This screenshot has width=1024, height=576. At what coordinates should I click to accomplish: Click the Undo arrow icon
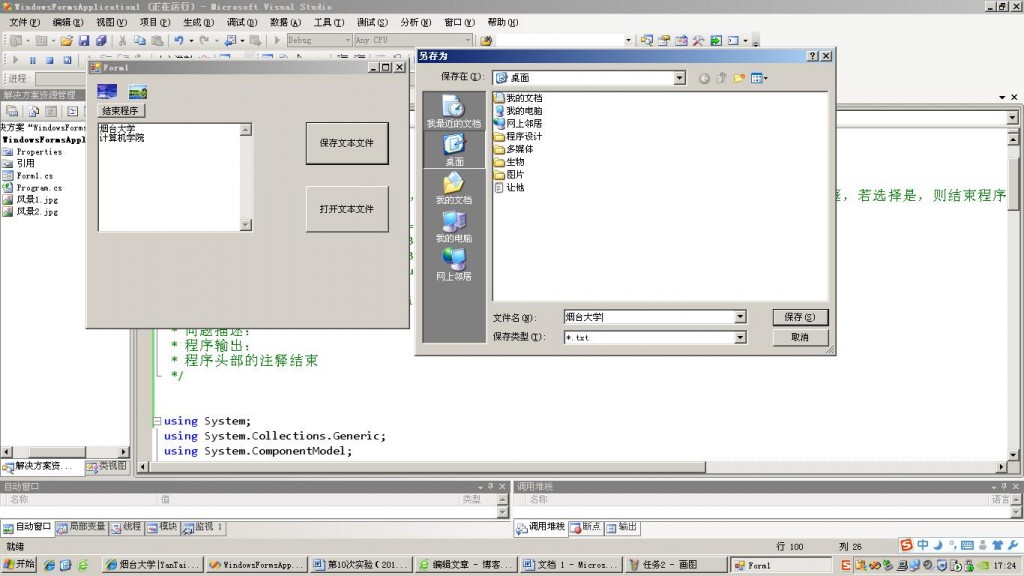(x=179, y=40)
